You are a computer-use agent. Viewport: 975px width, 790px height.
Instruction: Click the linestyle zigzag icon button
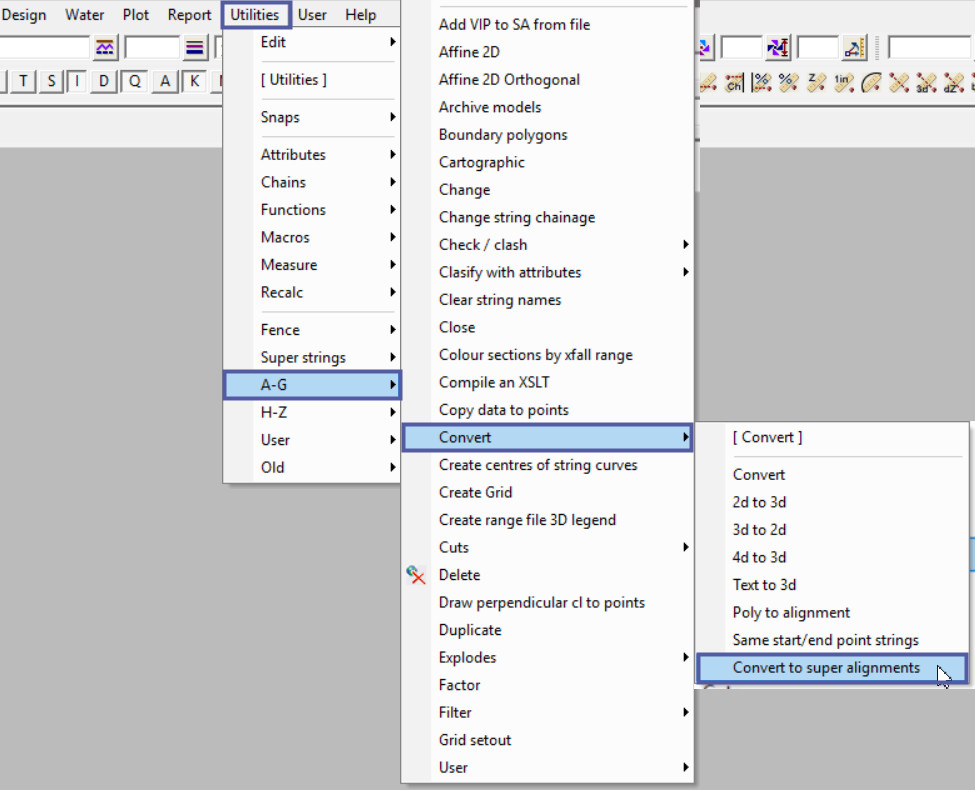(x=105, y=48)
